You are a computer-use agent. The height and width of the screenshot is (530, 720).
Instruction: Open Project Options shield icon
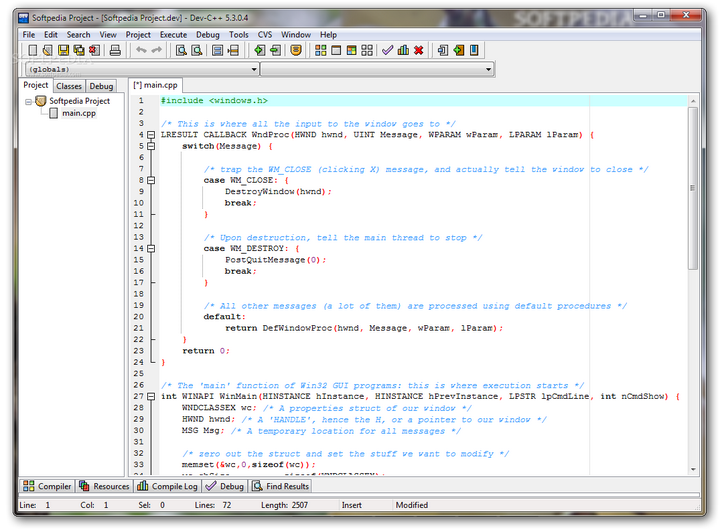click(296, 50)
